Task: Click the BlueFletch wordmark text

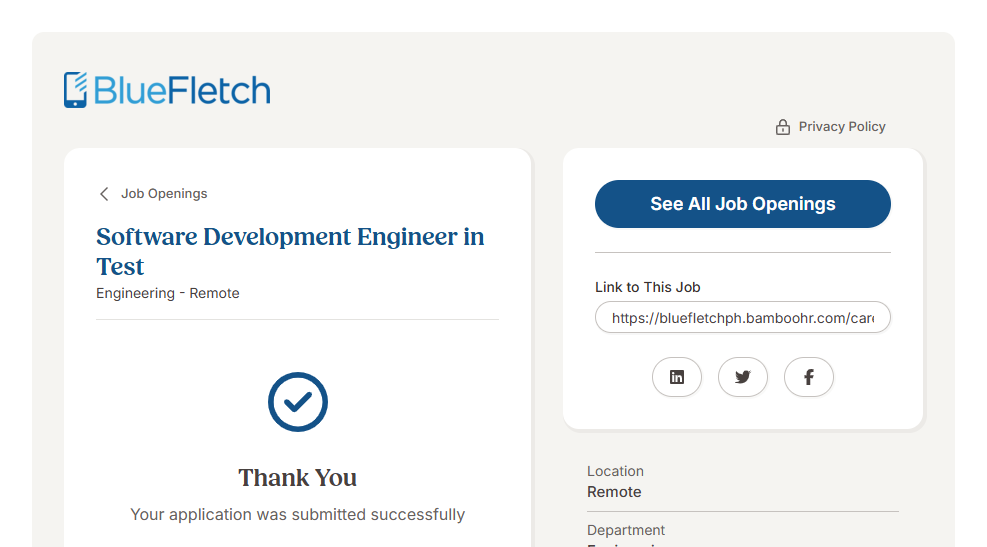Action: pos(182,90)
